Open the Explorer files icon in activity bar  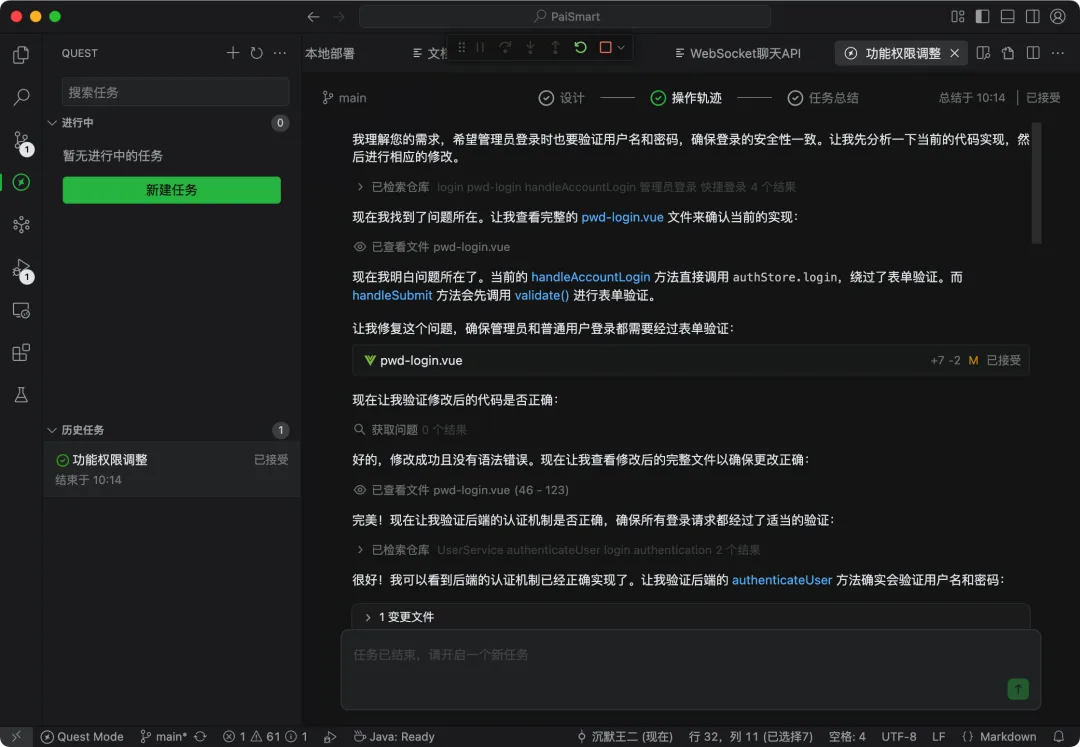(x=21, y=54)
